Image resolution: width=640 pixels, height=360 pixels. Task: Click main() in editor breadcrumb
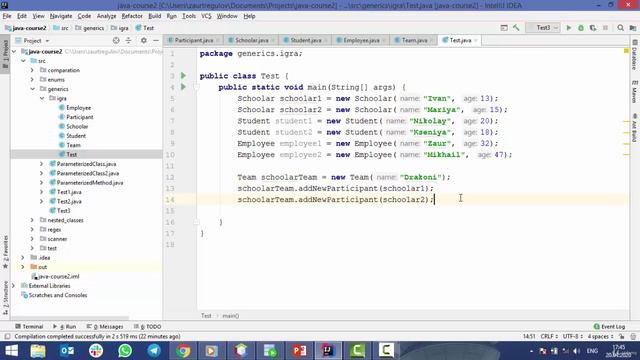pos(231,316)
